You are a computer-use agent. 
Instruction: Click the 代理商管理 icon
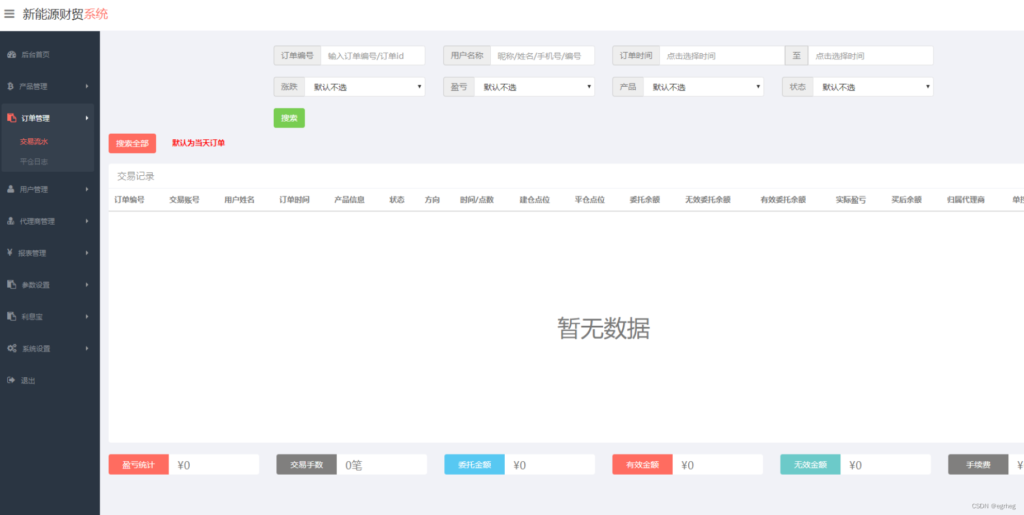tap(10, 221)
